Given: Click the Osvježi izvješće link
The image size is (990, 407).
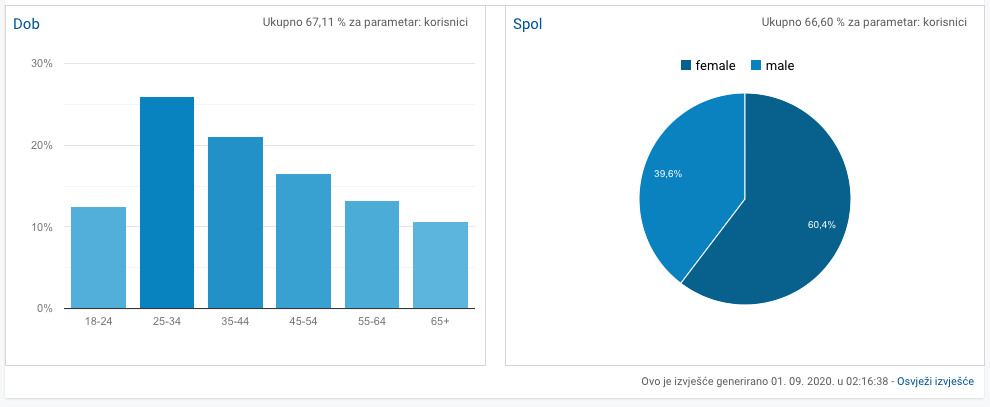Looking at the screenshot, I should tap(935, 382).
